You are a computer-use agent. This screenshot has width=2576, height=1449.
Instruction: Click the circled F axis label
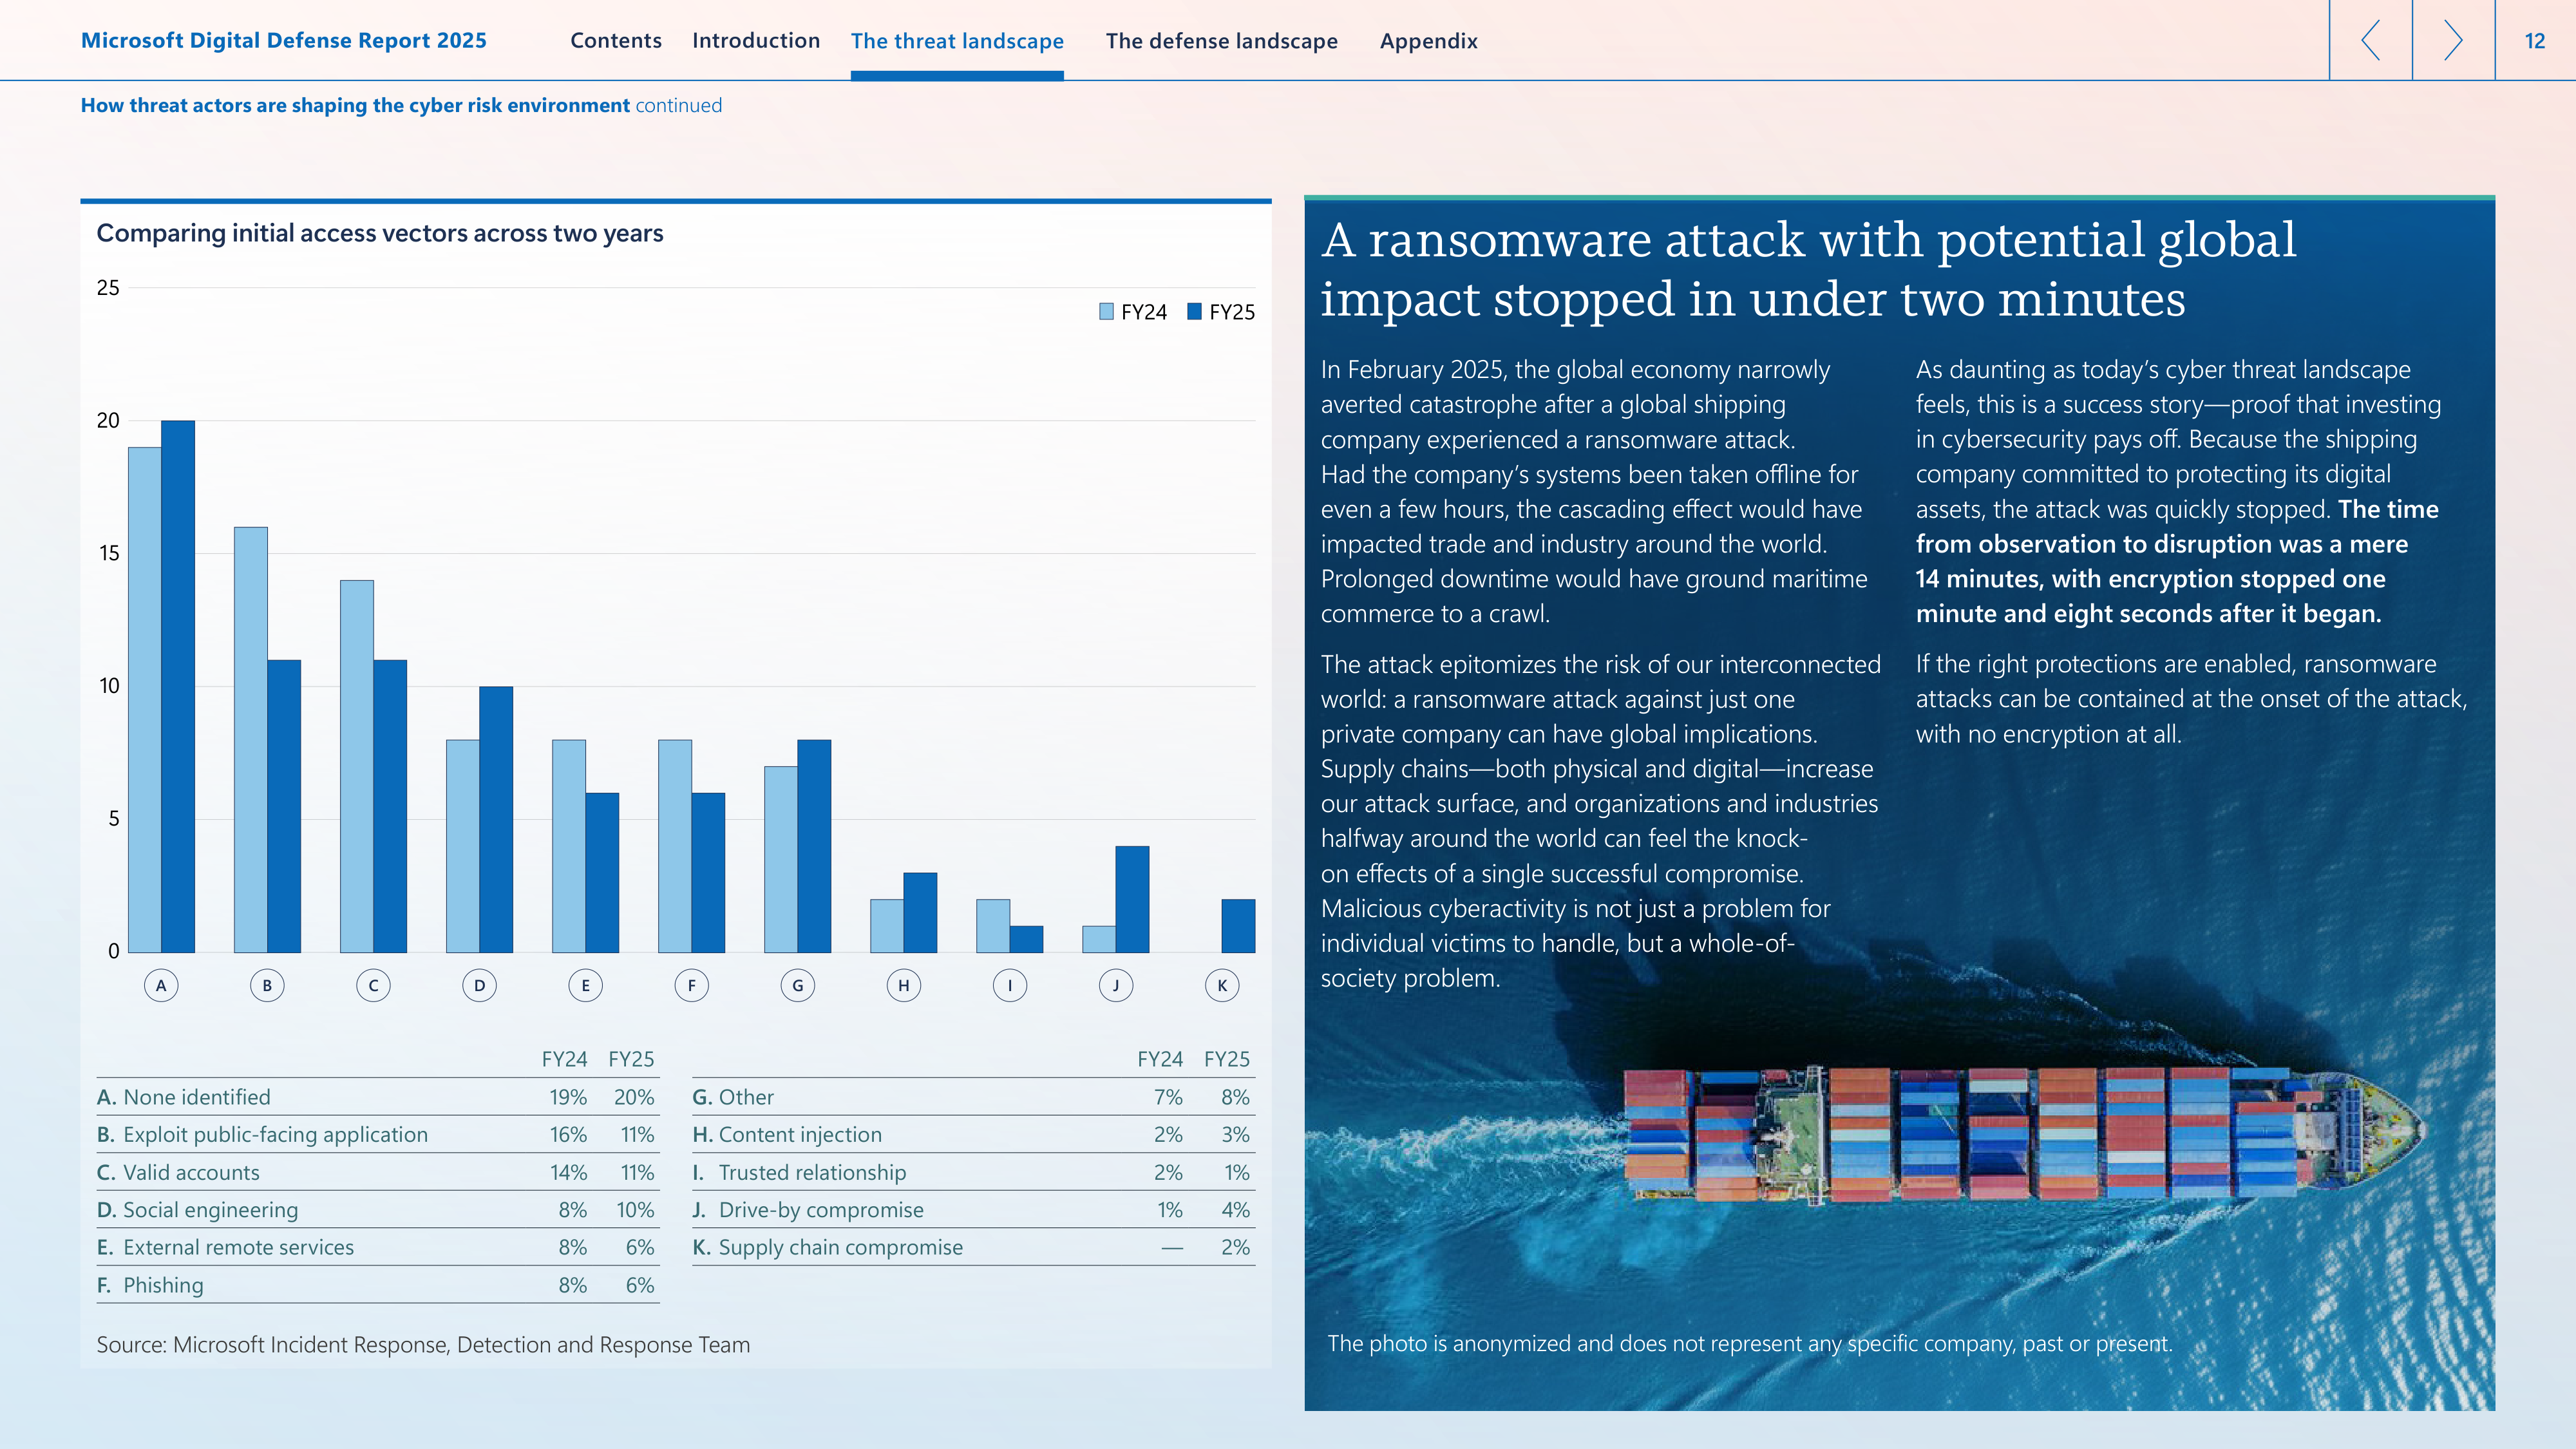tap(691, 985)
